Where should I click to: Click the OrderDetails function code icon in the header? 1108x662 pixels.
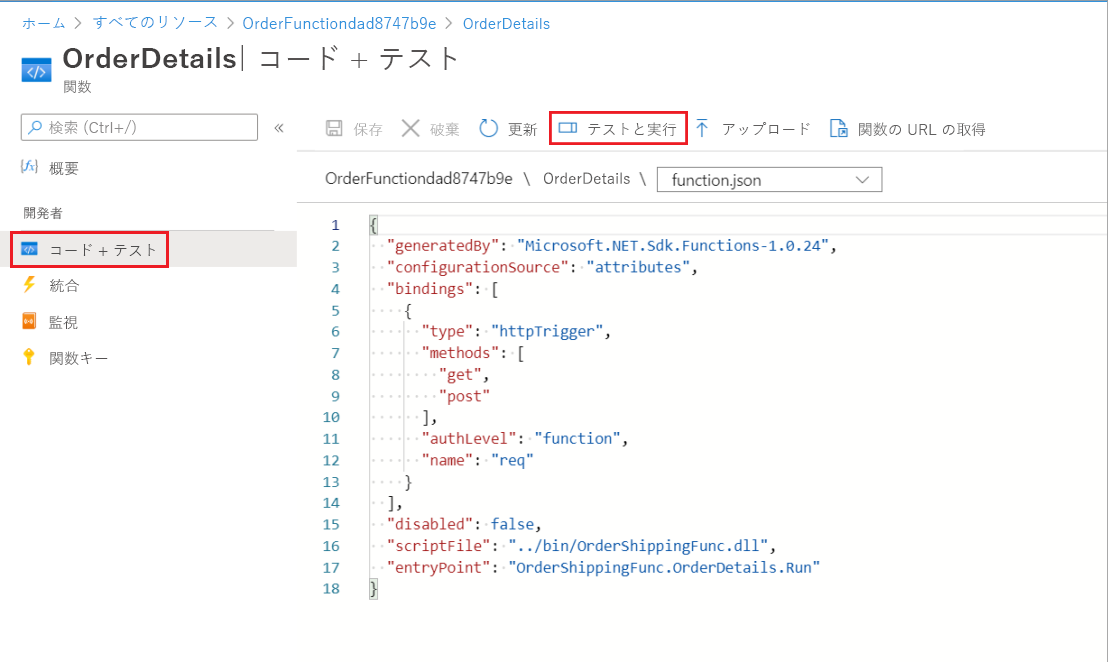[36, 71]
